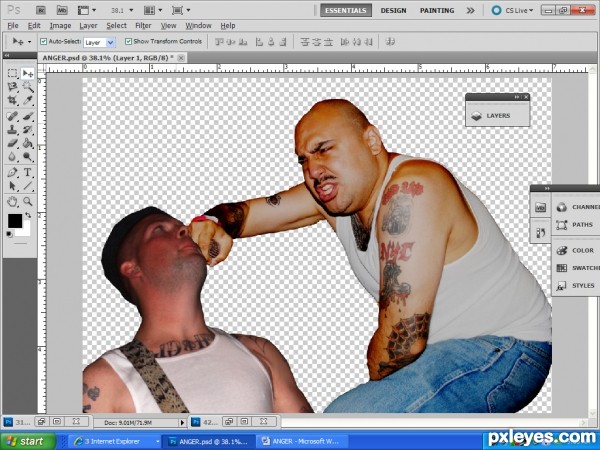Toggle Show Transform Controls checkbox
The image size is (600, 450).
(129, 41)
